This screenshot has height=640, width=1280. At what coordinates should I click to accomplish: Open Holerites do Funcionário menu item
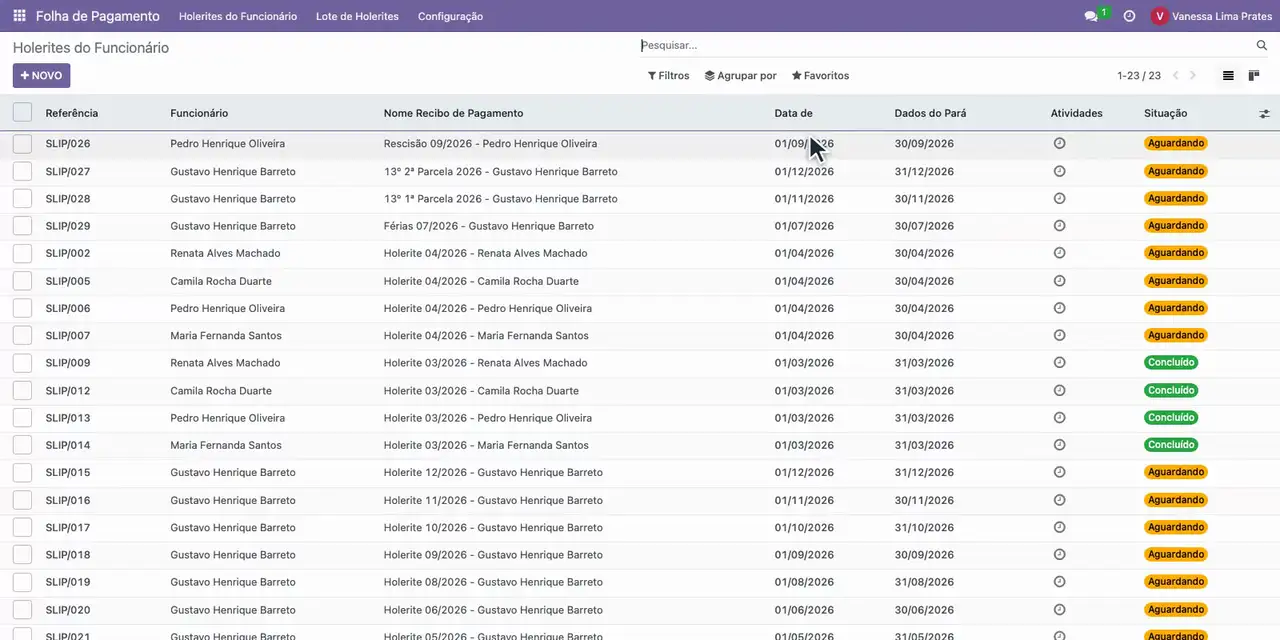pyautogui.click(x=238, y=16)
